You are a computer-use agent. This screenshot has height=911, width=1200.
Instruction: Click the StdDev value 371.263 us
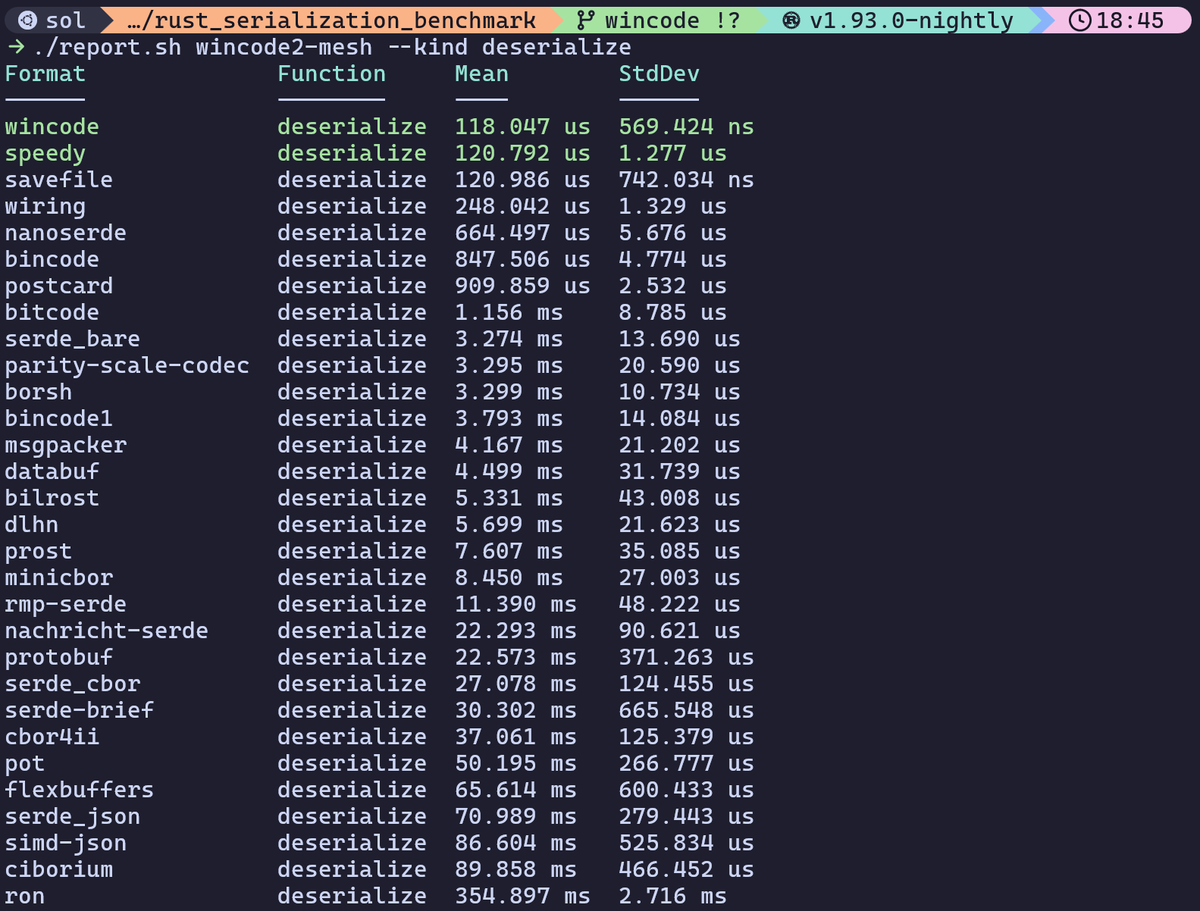[686, 657]
